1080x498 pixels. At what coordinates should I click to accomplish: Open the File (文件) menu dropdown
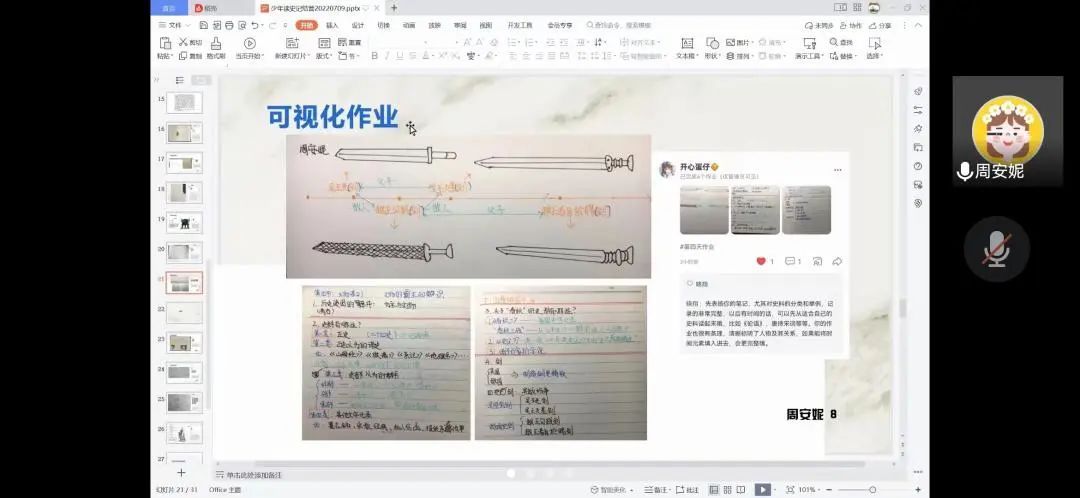[175, 25]
